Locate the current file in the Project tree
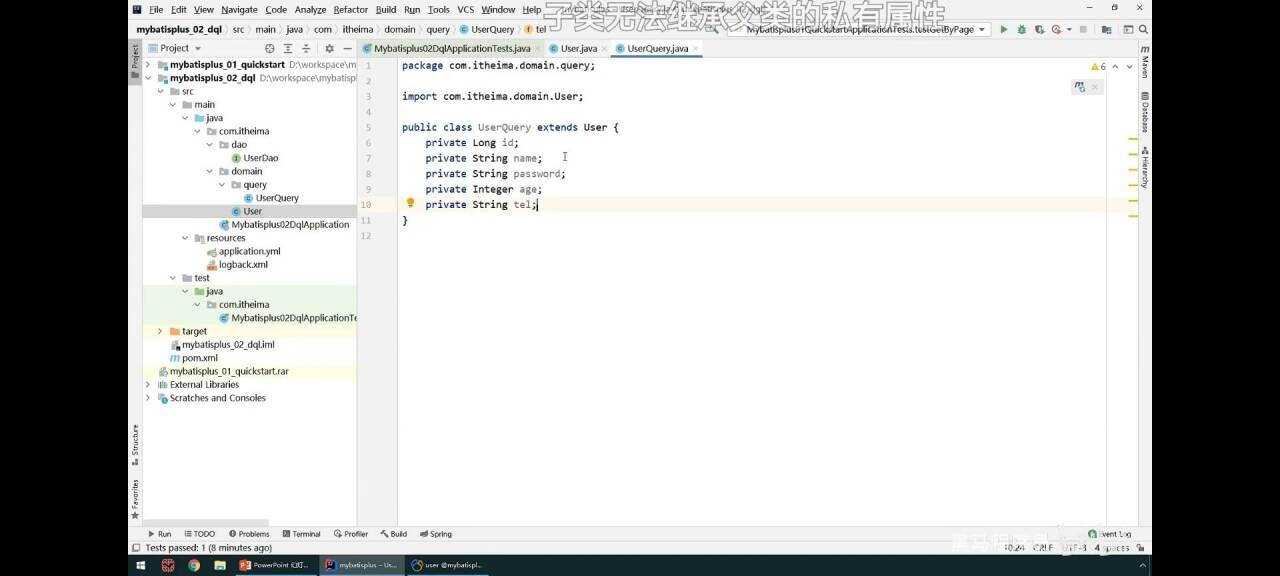This screenshot has width=1280, height=576. (x=269, y=48)
